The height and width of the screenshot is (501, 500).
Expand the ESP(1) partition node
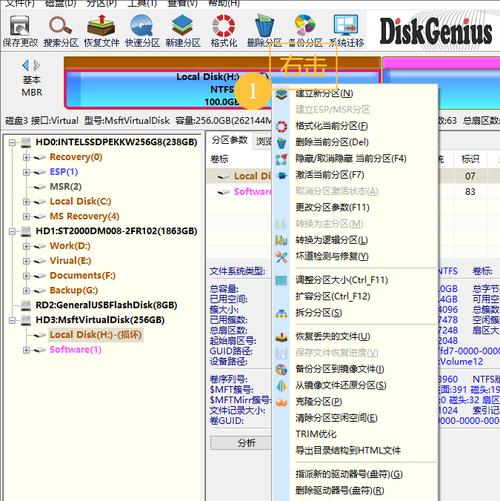pos(26,172)
